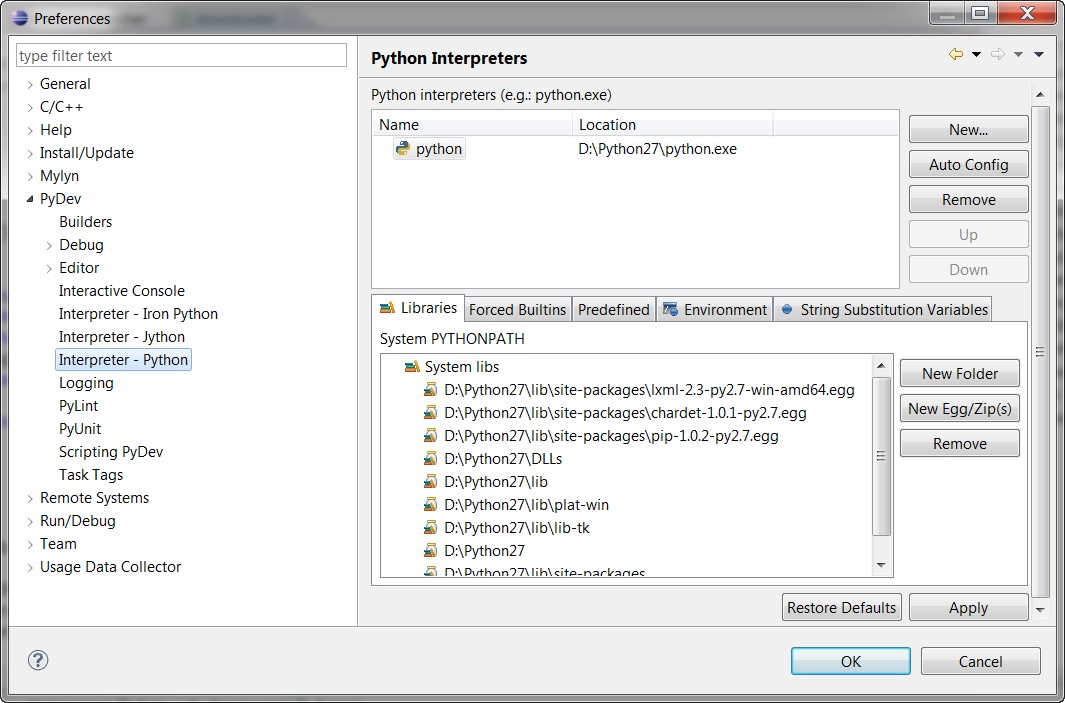Screen dimensions: 1065x703
Task: Click the back navigation arrow icon
Action: click(956, 55)
